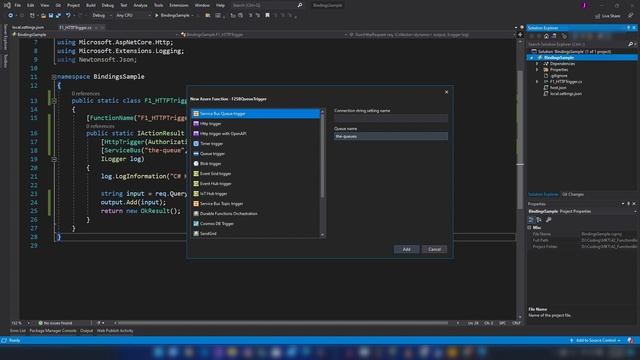This screenshot has height=360, width=640.
Task: Select .gitignore in Solution Explorer
Action: (559, 76)
